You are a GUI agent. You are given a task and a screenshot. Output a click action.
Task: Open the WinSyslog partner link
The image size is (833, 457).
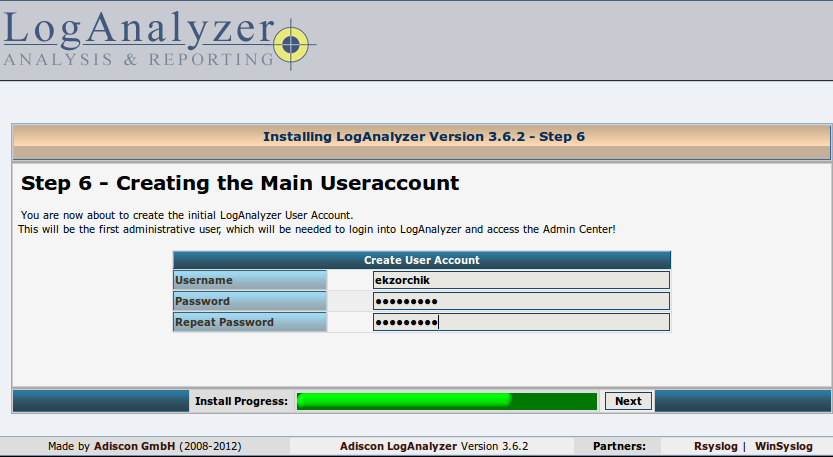pyautogui.click(x=784, y=446)
